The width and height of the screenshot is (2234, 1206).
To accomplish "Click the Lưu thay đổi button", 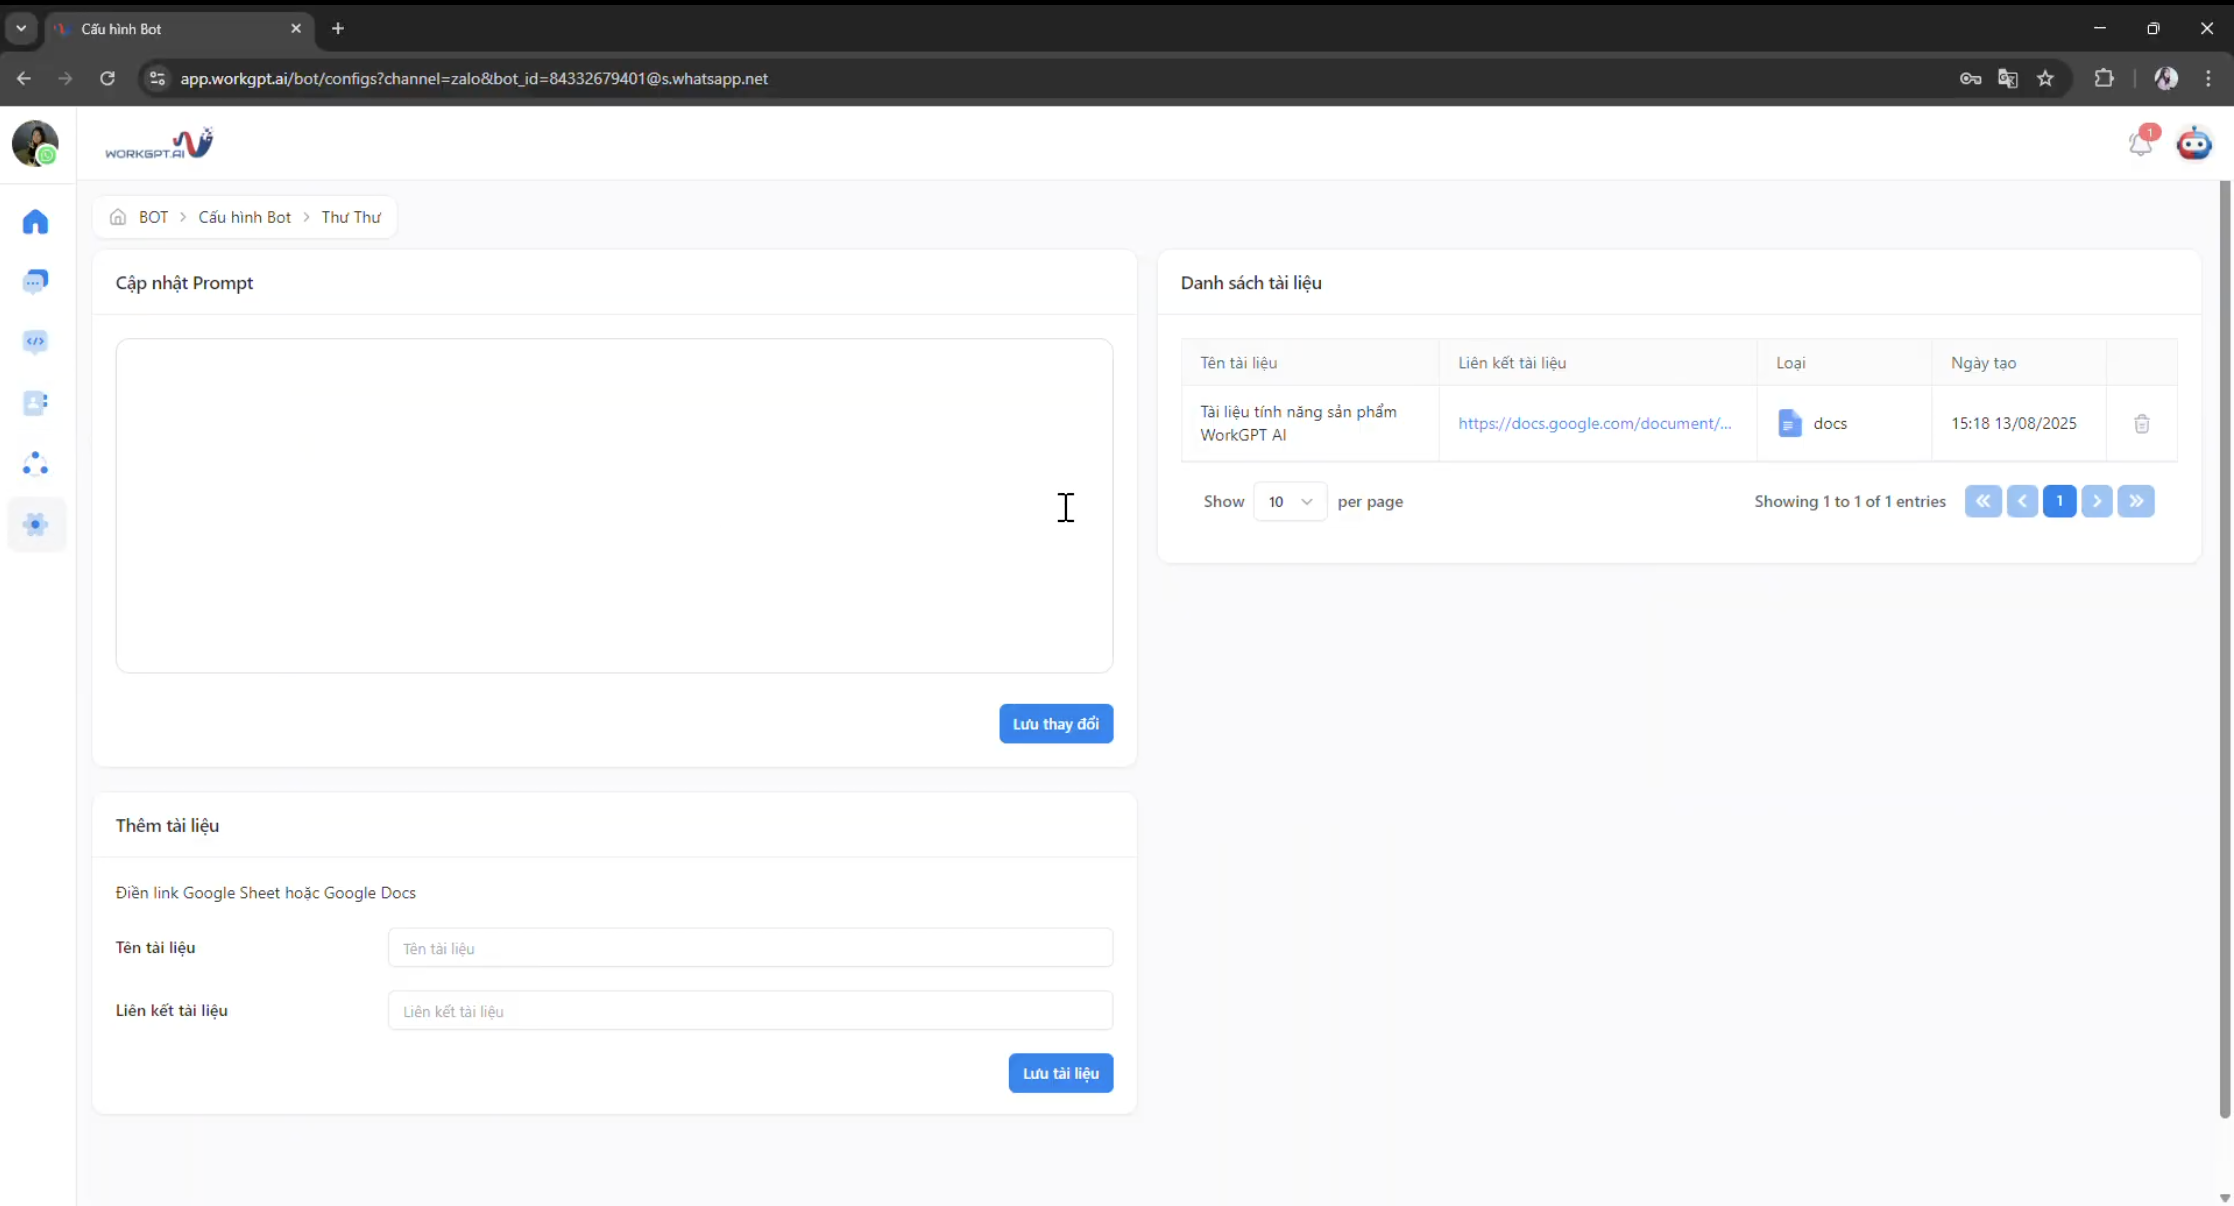I will click(1055, 724).
